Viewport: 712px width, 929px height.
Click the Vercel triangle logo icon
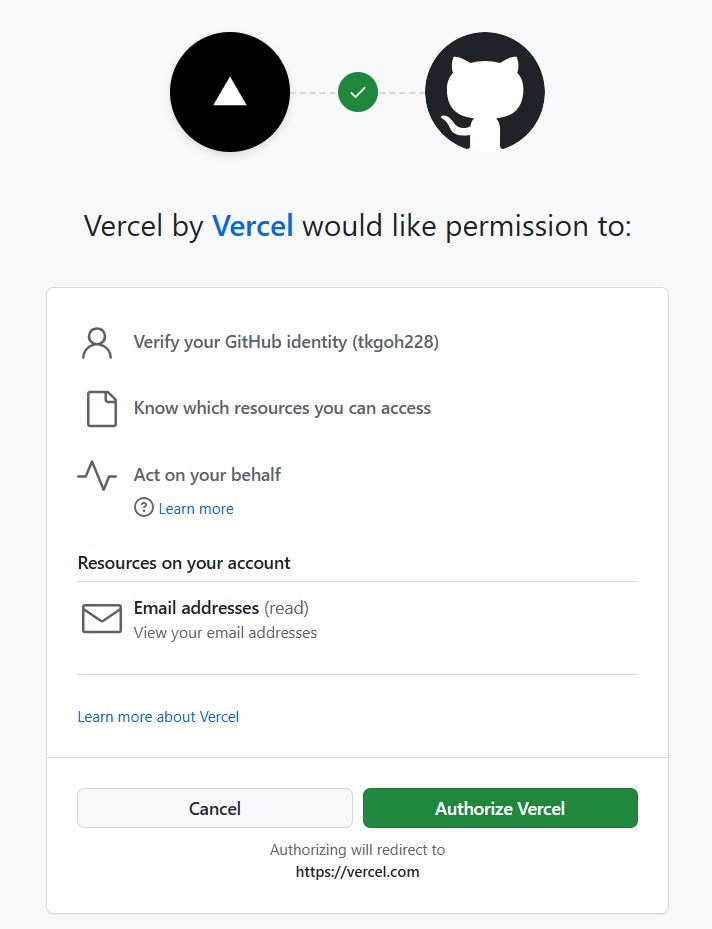pyautogui.click(x=229, y=91)
